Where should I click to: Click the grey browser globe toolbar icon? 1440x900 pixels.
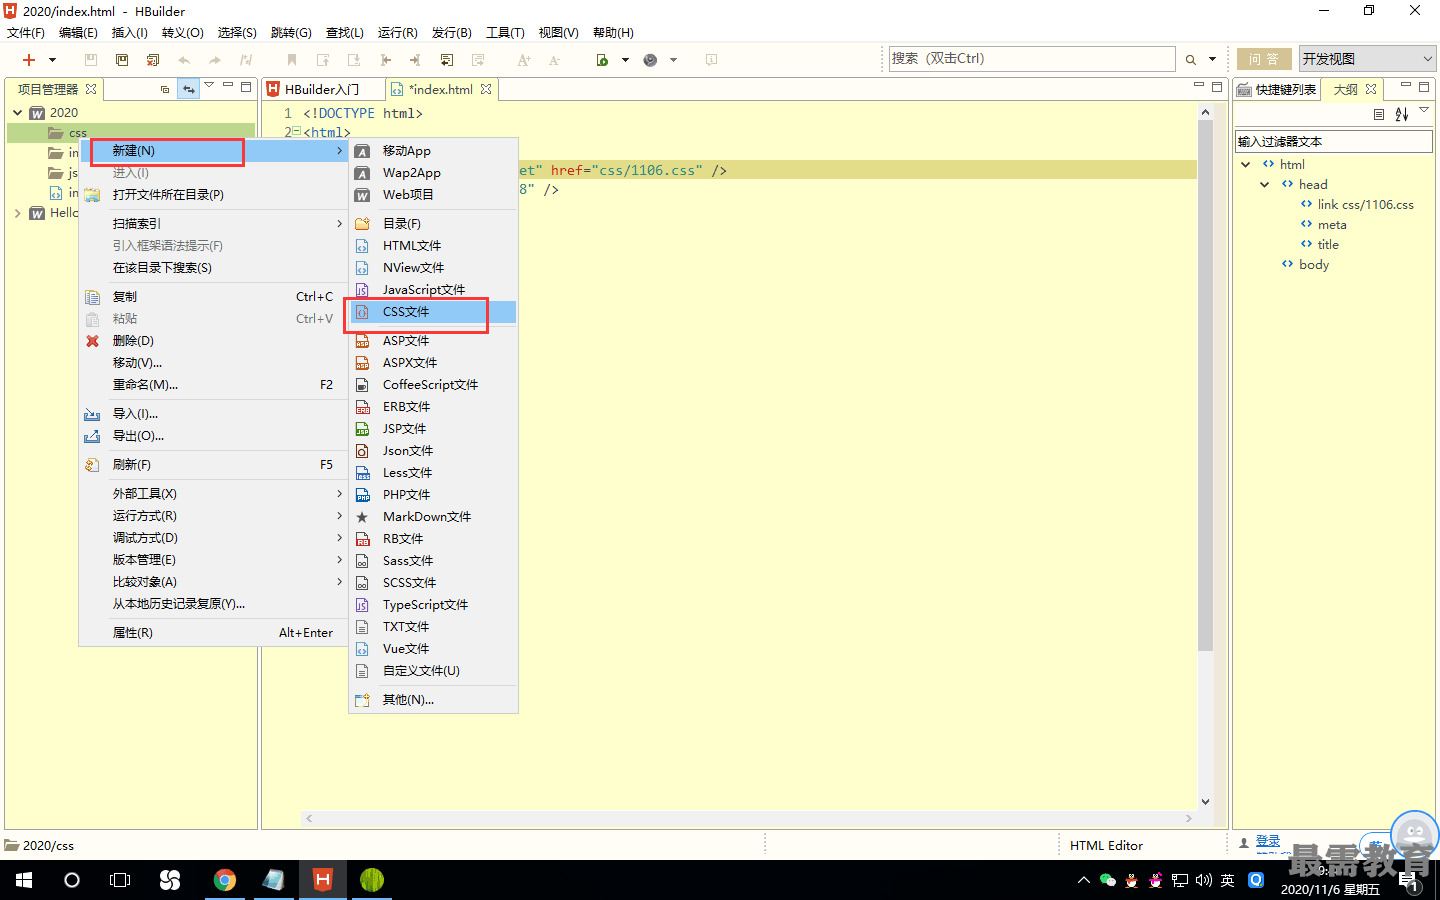[x=650, y=60]
